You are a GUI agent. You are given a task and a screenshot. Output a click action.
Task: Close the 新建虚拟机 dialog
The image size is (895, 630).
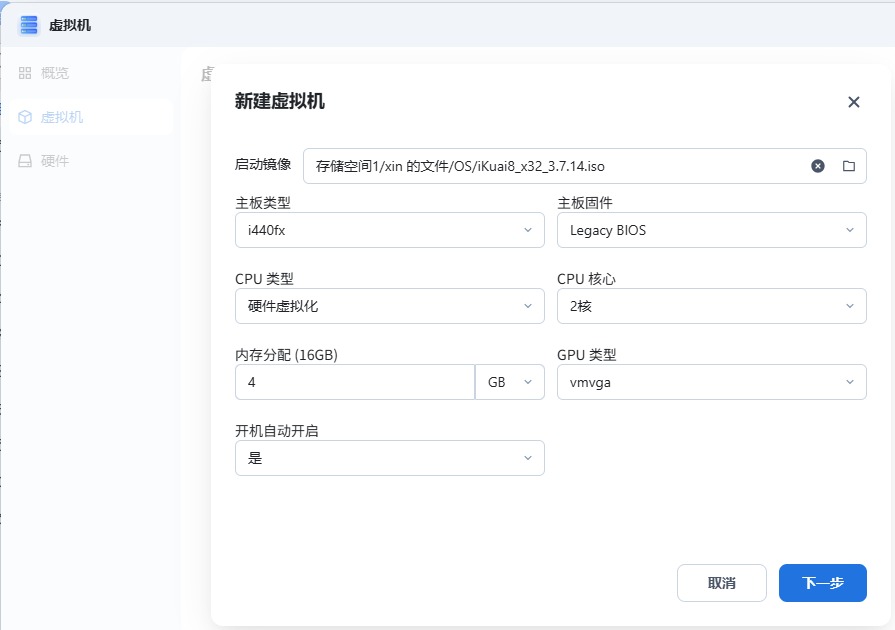(853, 102)
